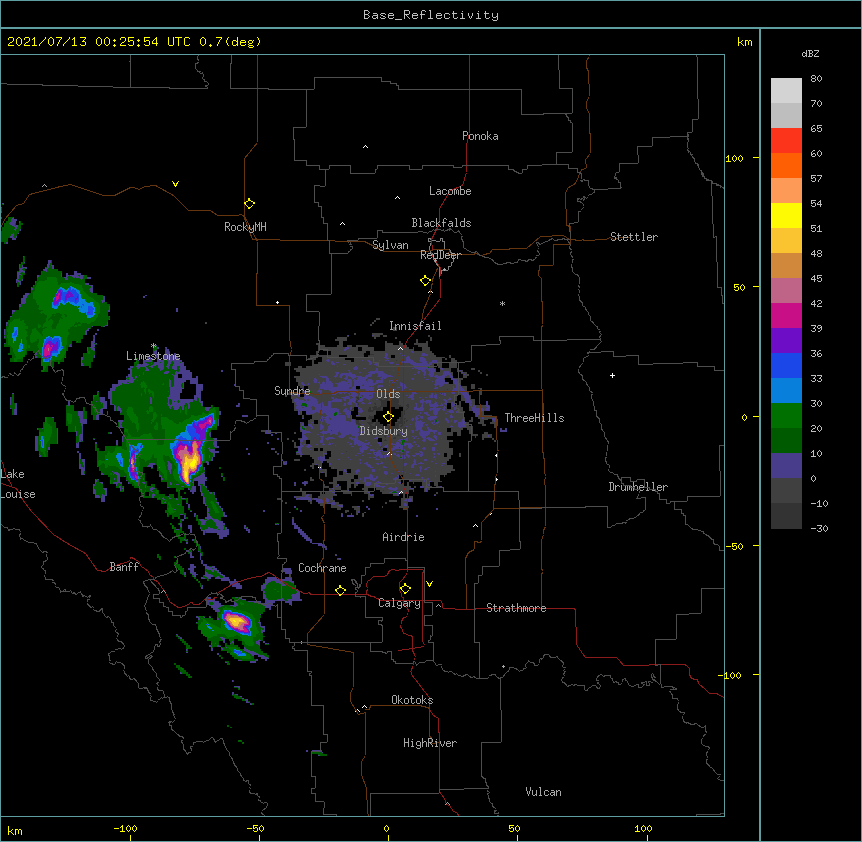Screen dimensions: 862x842
Task: Select the Lacombe city label
Action: (450, 191)
